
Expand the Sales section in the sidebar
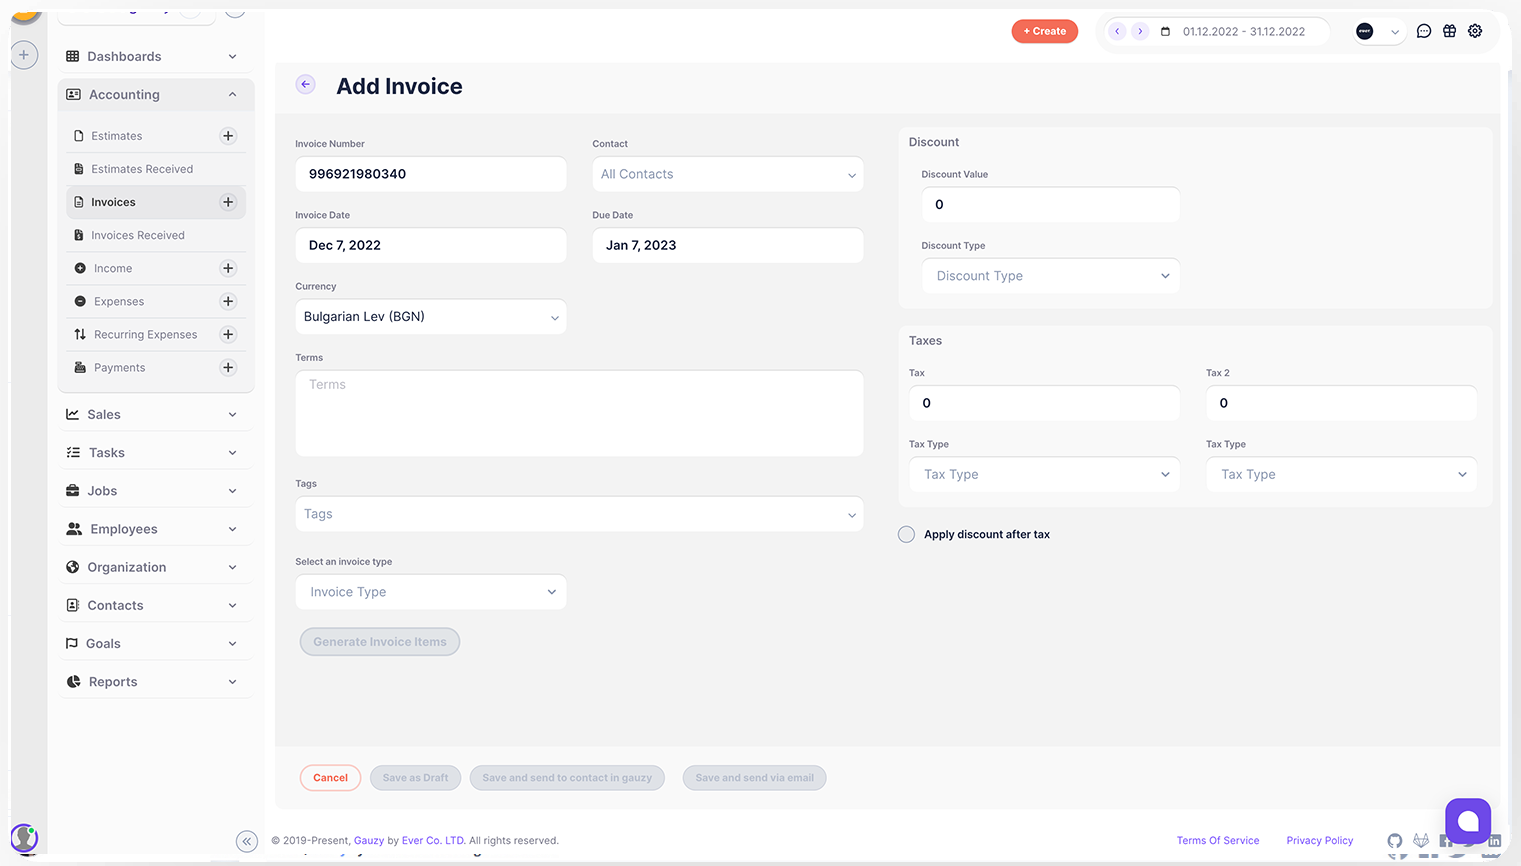(x=155, y=414)
